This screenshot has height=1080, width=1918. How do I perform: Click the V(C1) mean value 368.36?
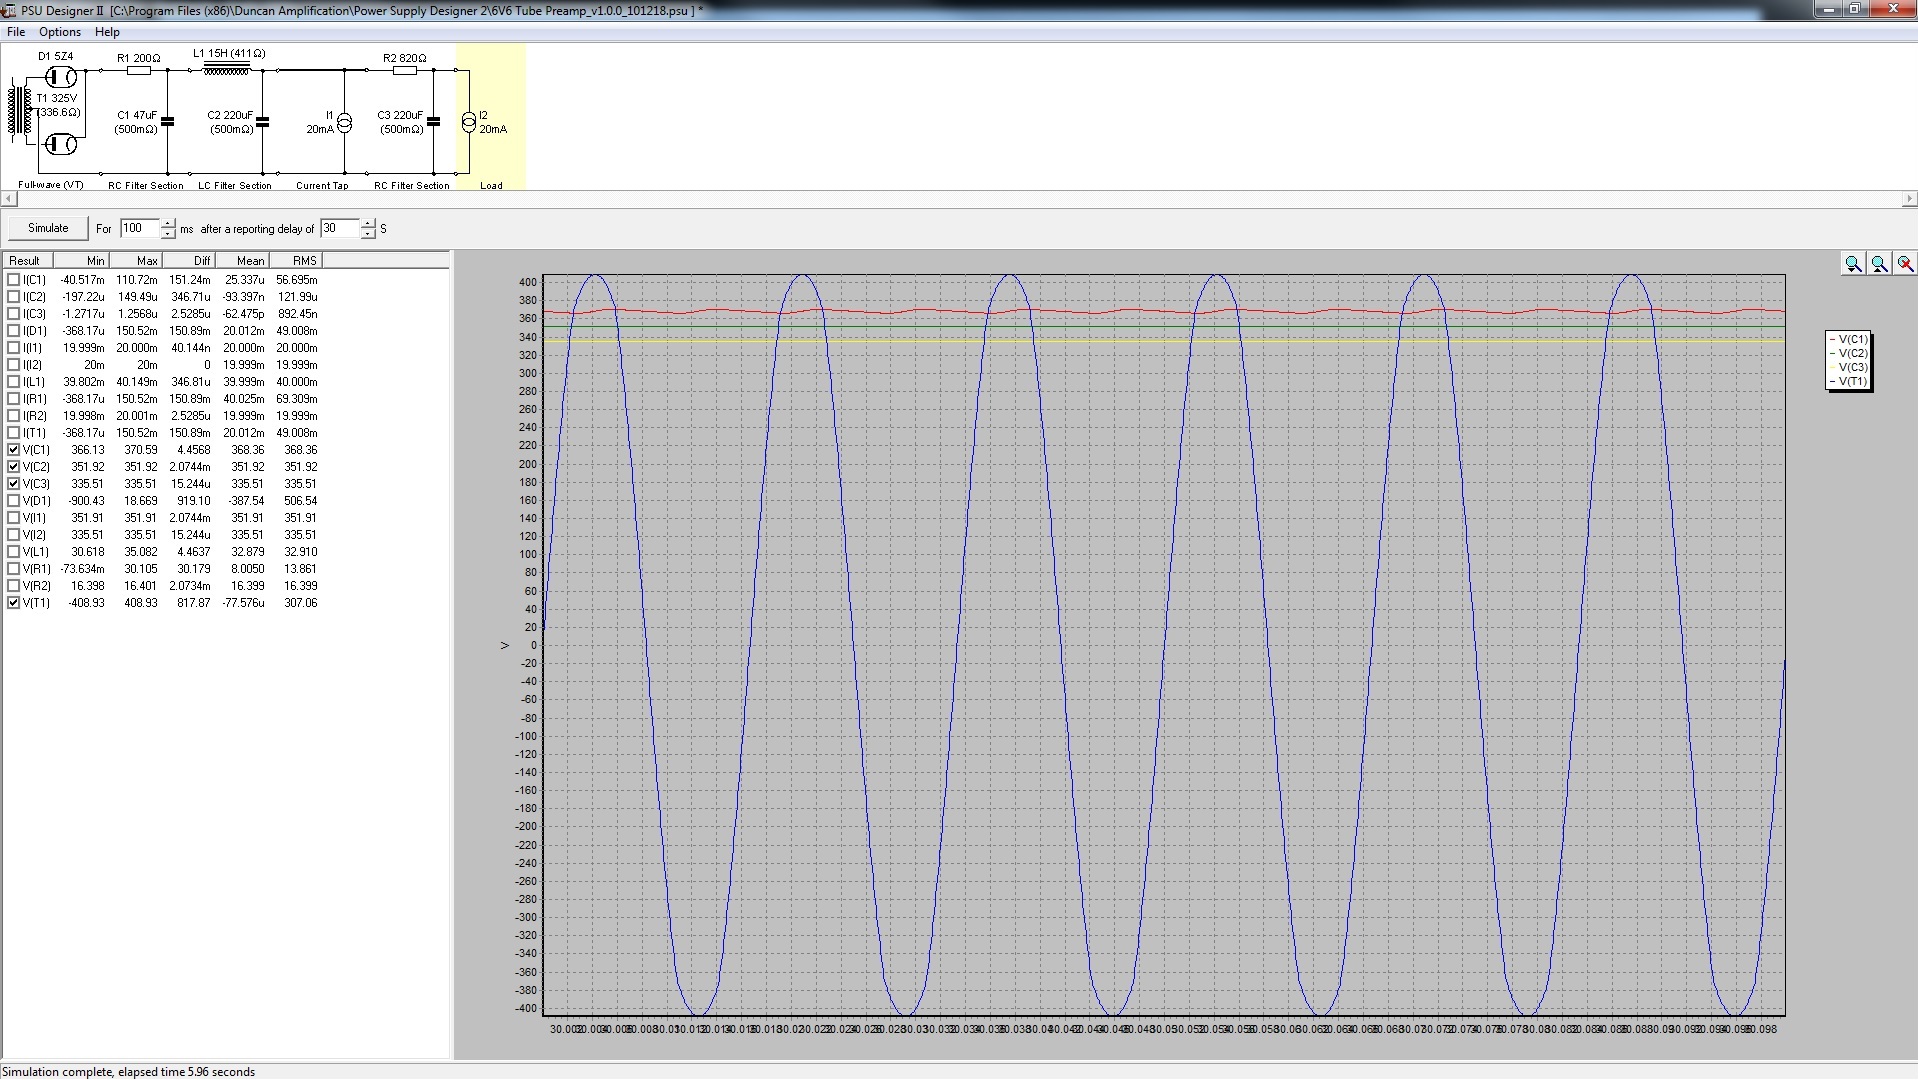click(247, 450)
